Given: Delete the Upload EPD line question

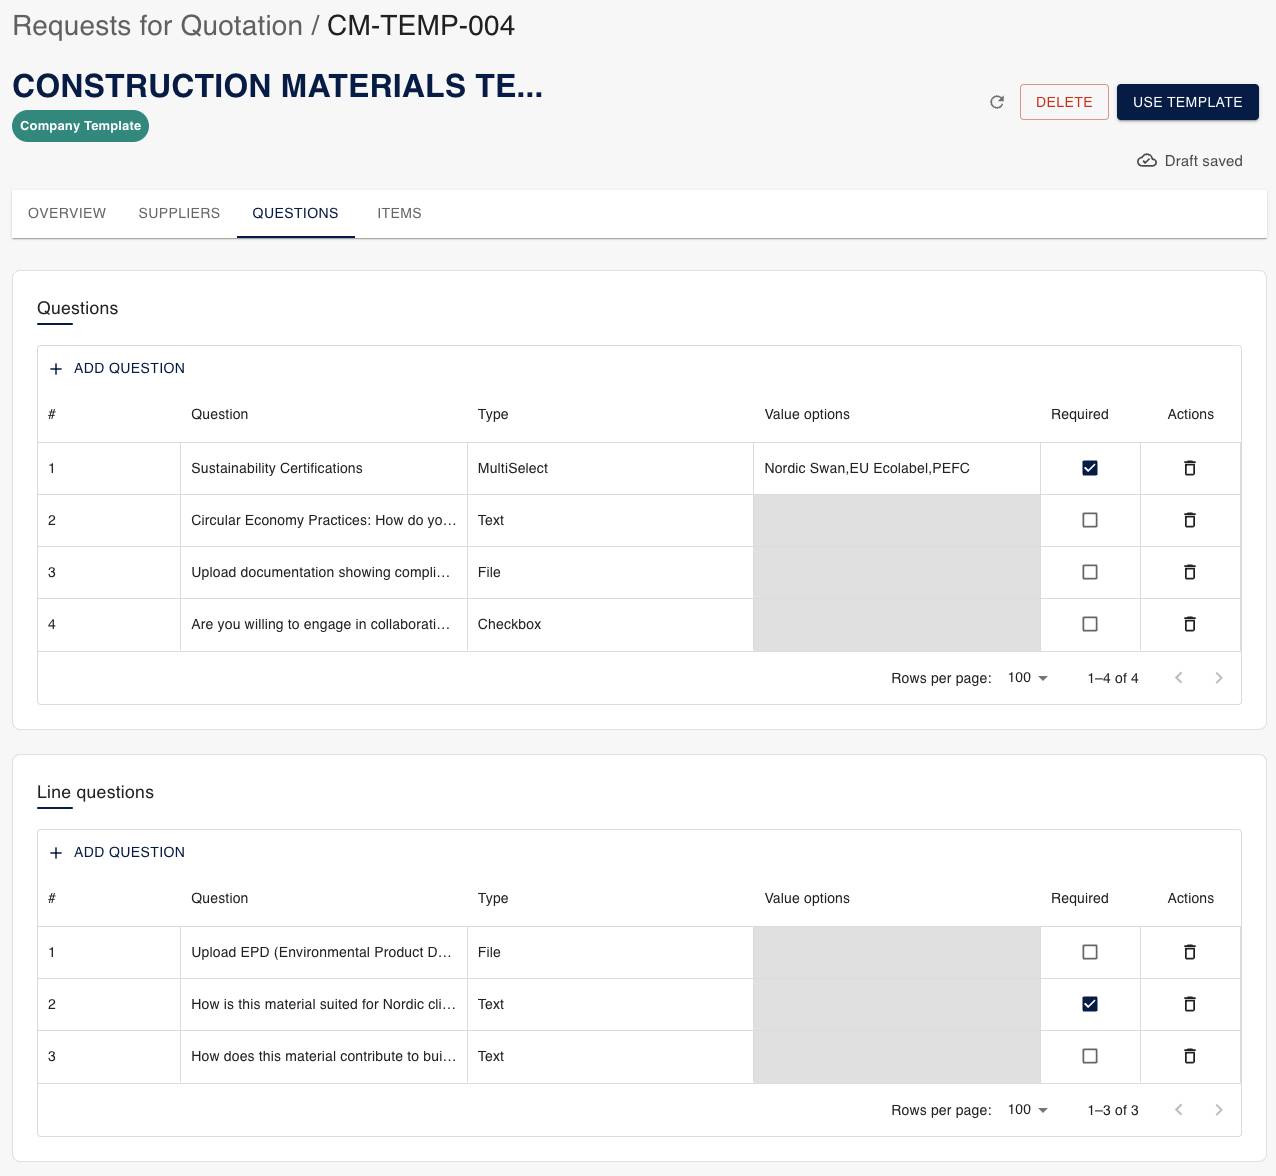Looking at the screenshot, I should click(x=1190, y=952).
